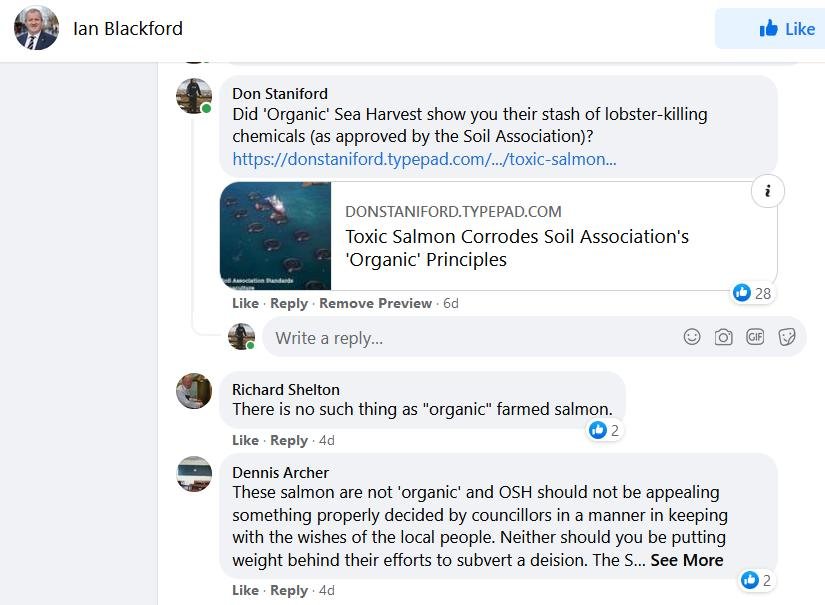Screen dimensions: 825x605
Task: Click Dennis Archer's profile picture
Action: pyautogui.click(x=194, y=473)
